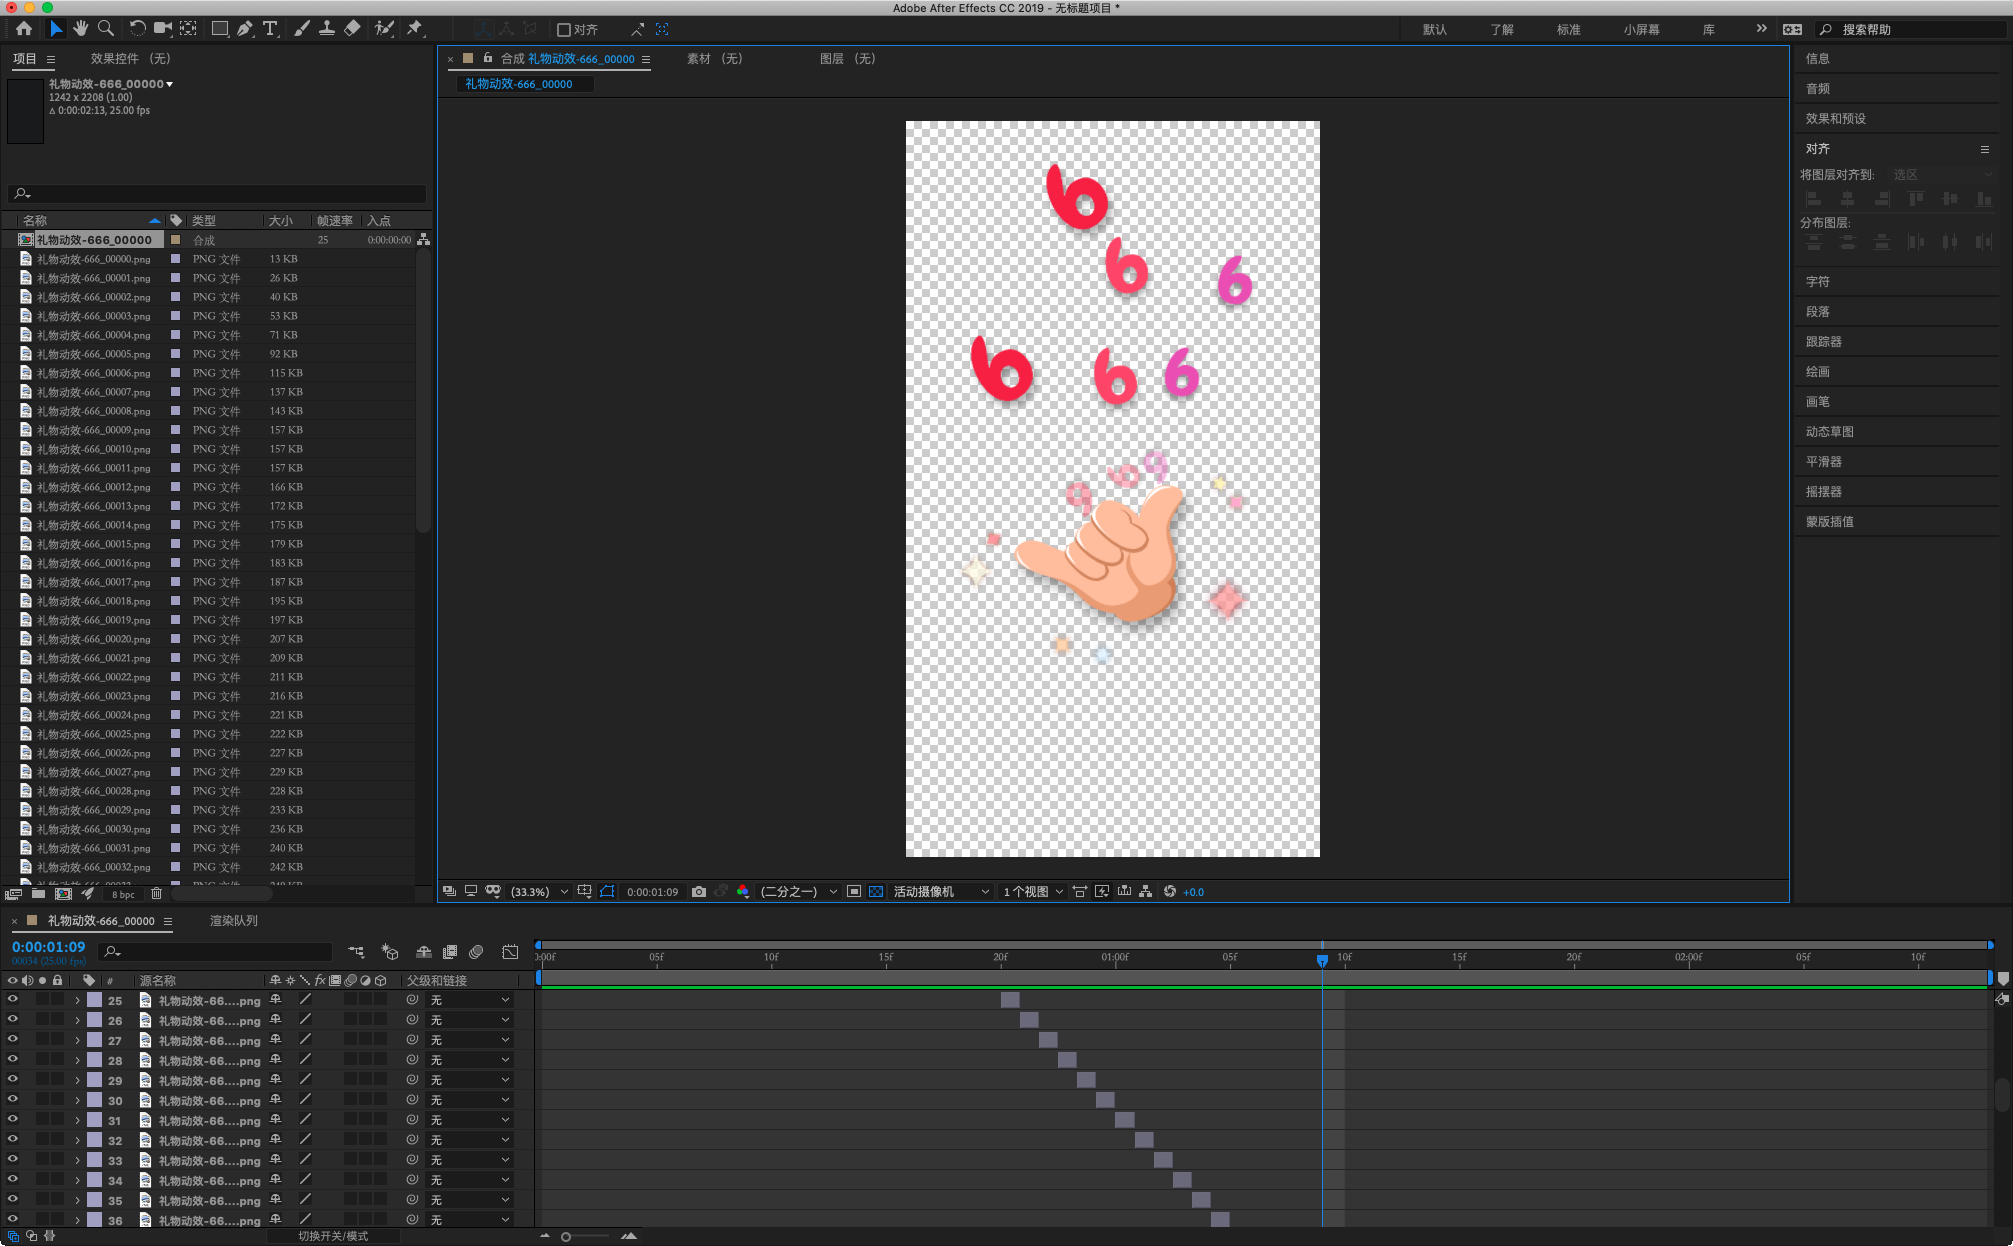This screenshot has width=2013, height=1246.
Task: Select the Pen tool
Action: 245,29
